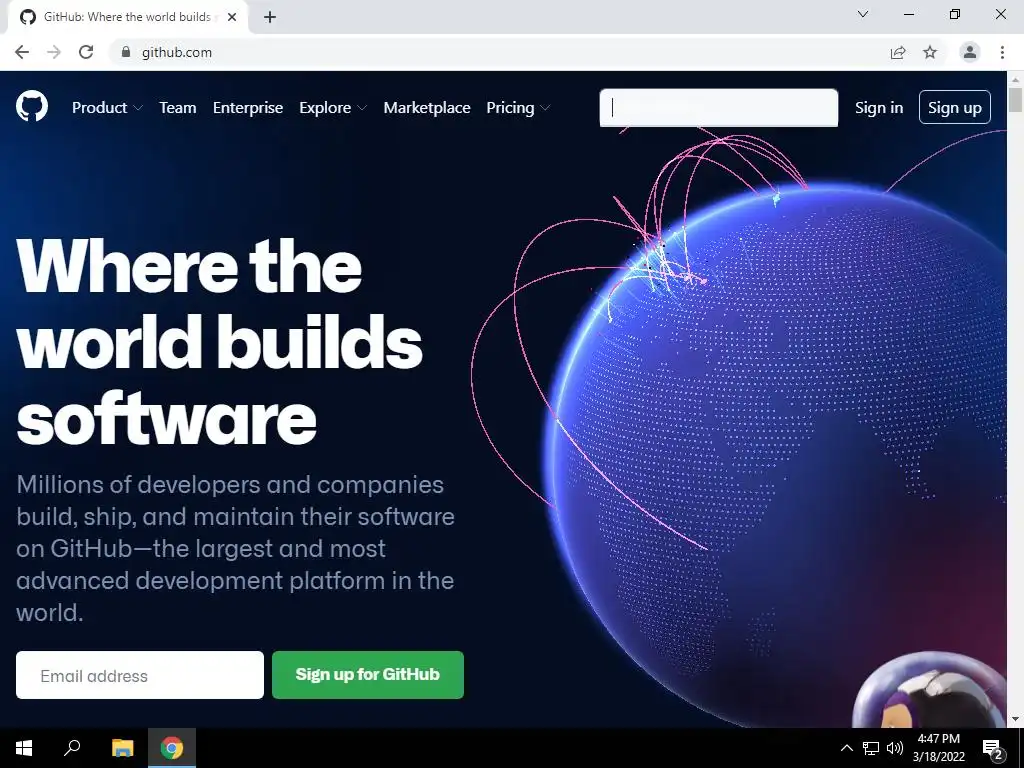This screenshot has width=1024, height=768.
Task: Click the Email address field
Action: (x=140, y=675)
